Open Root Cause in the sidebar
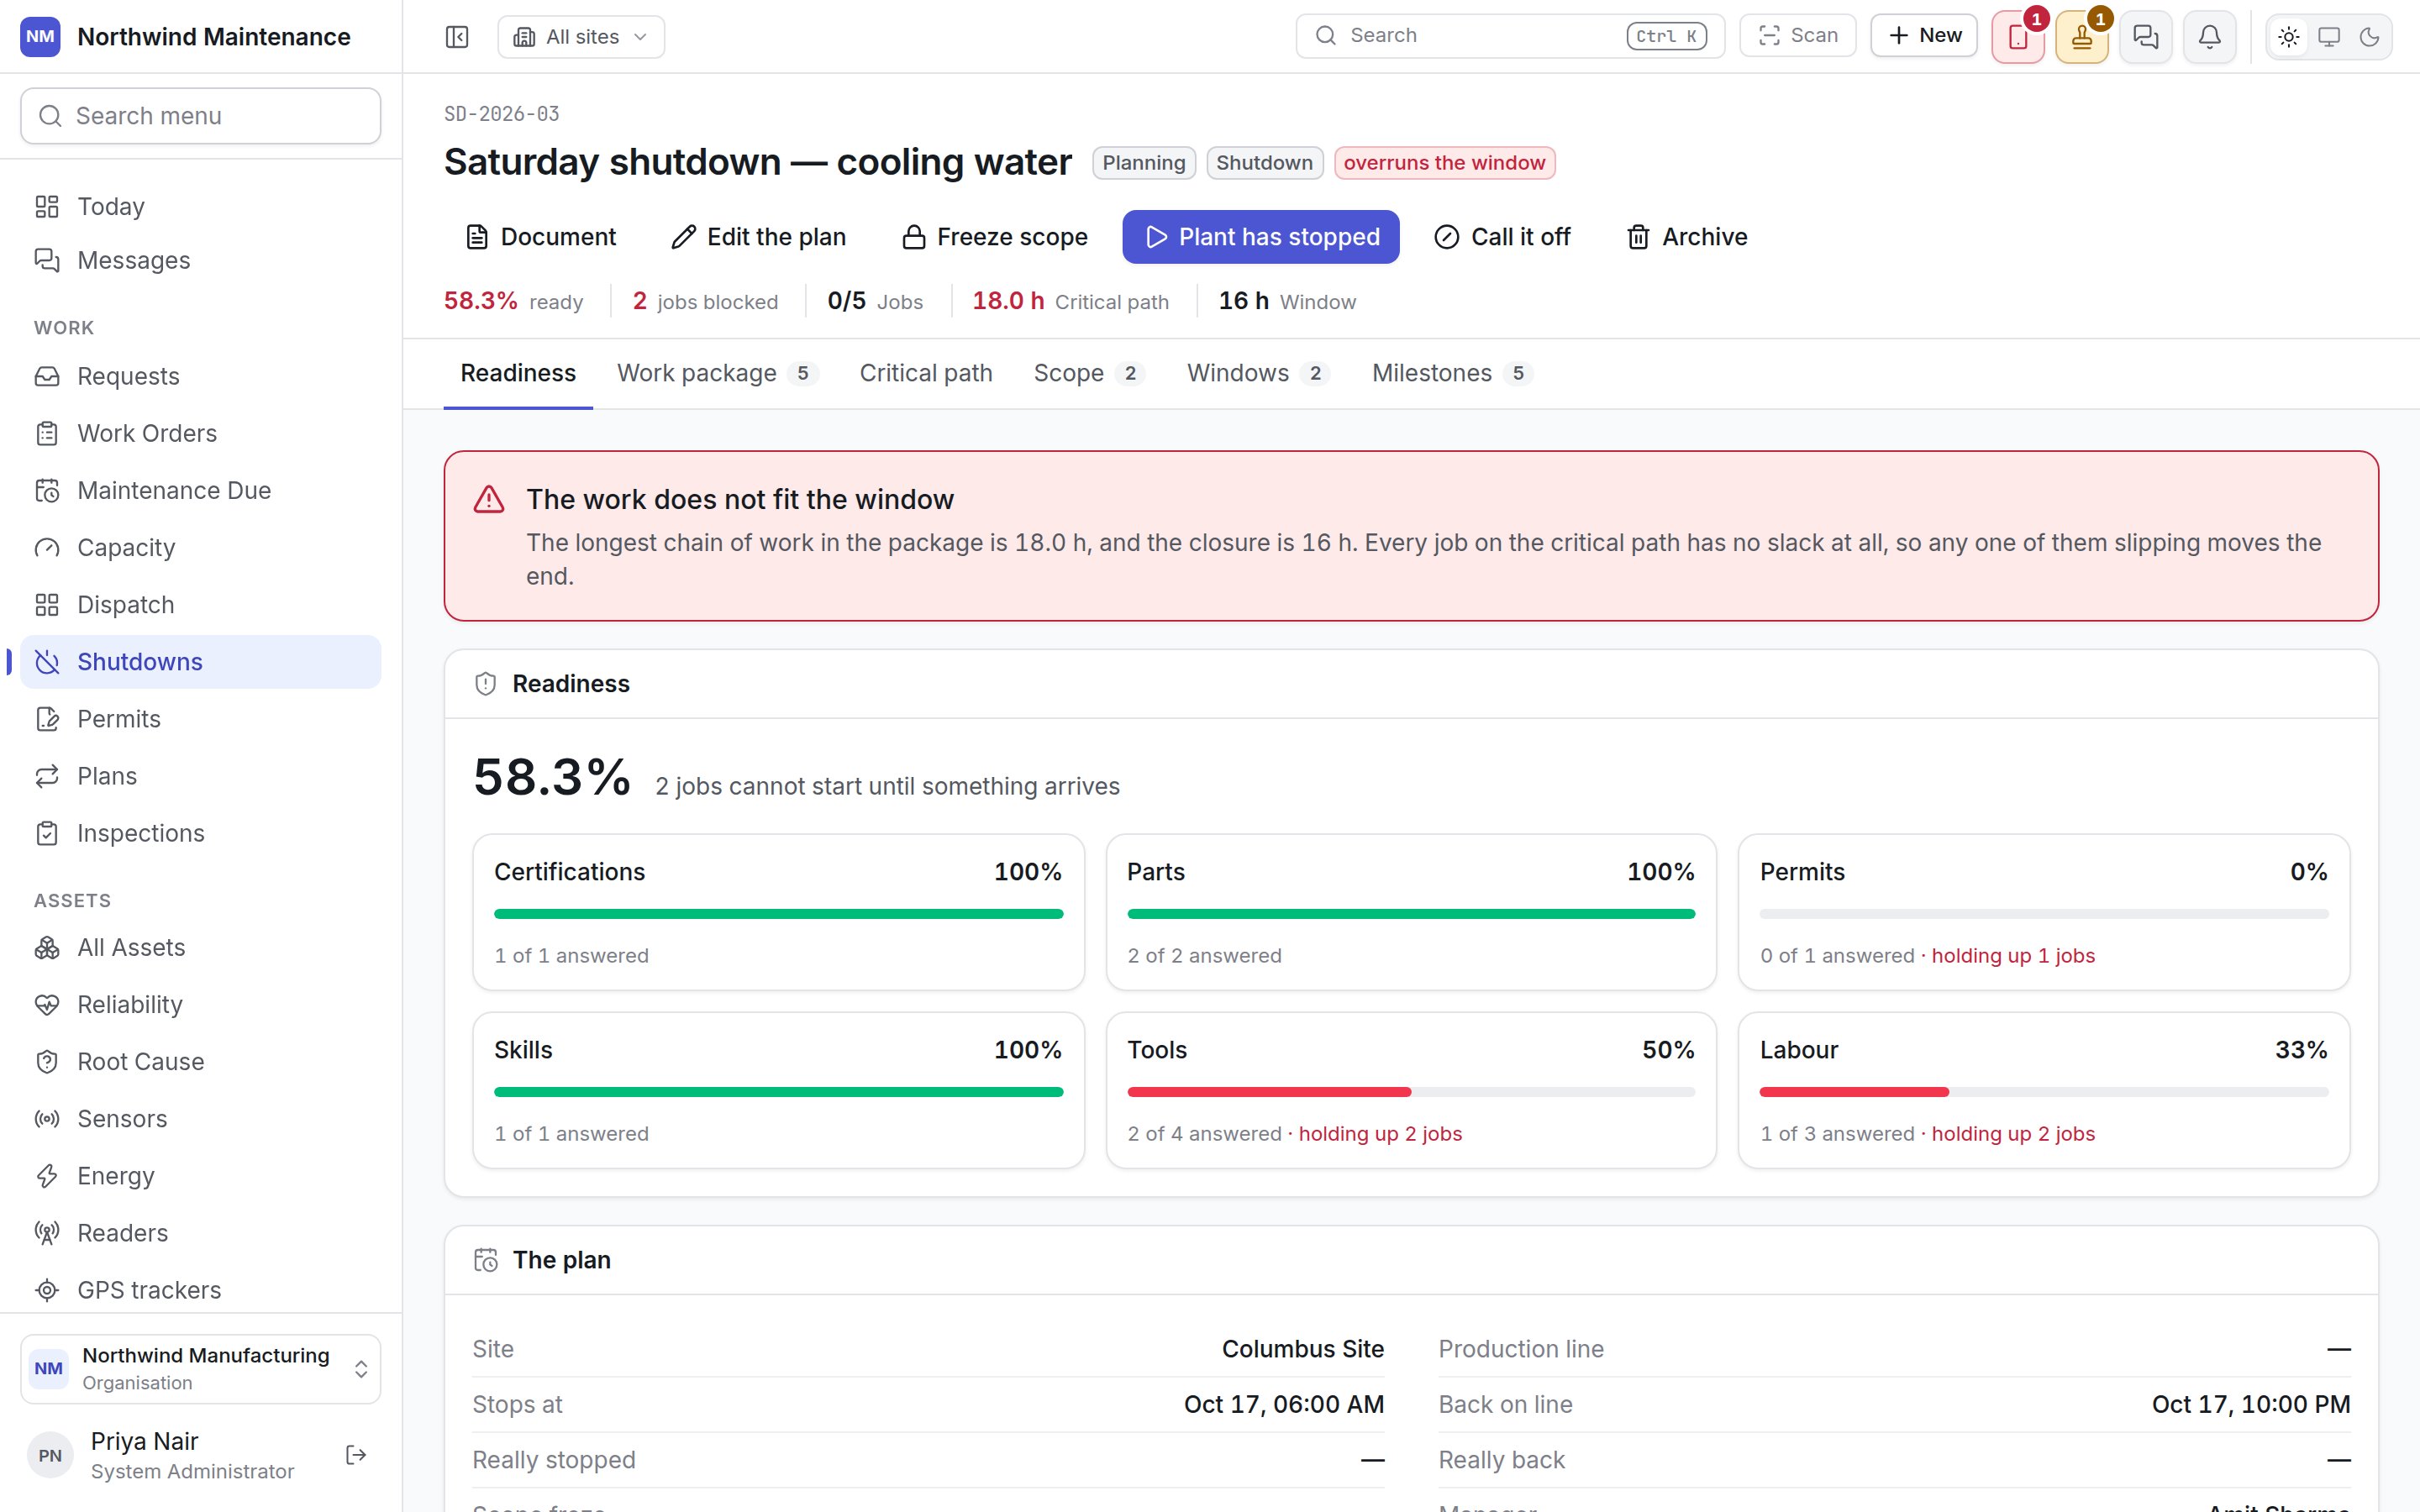The height and width of the screenshot is (1512, 2420). pyautogui.click(x=200, y=1061)
